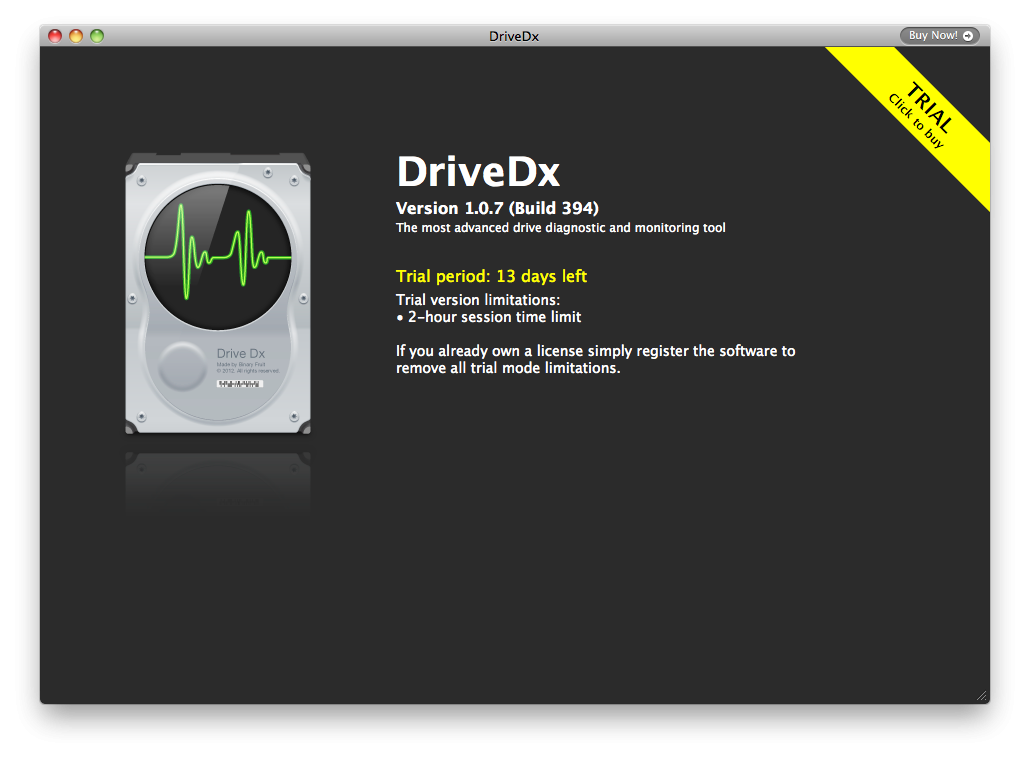Click the large DriveDx heading
1030x759 pixels.
pos(478,172)
